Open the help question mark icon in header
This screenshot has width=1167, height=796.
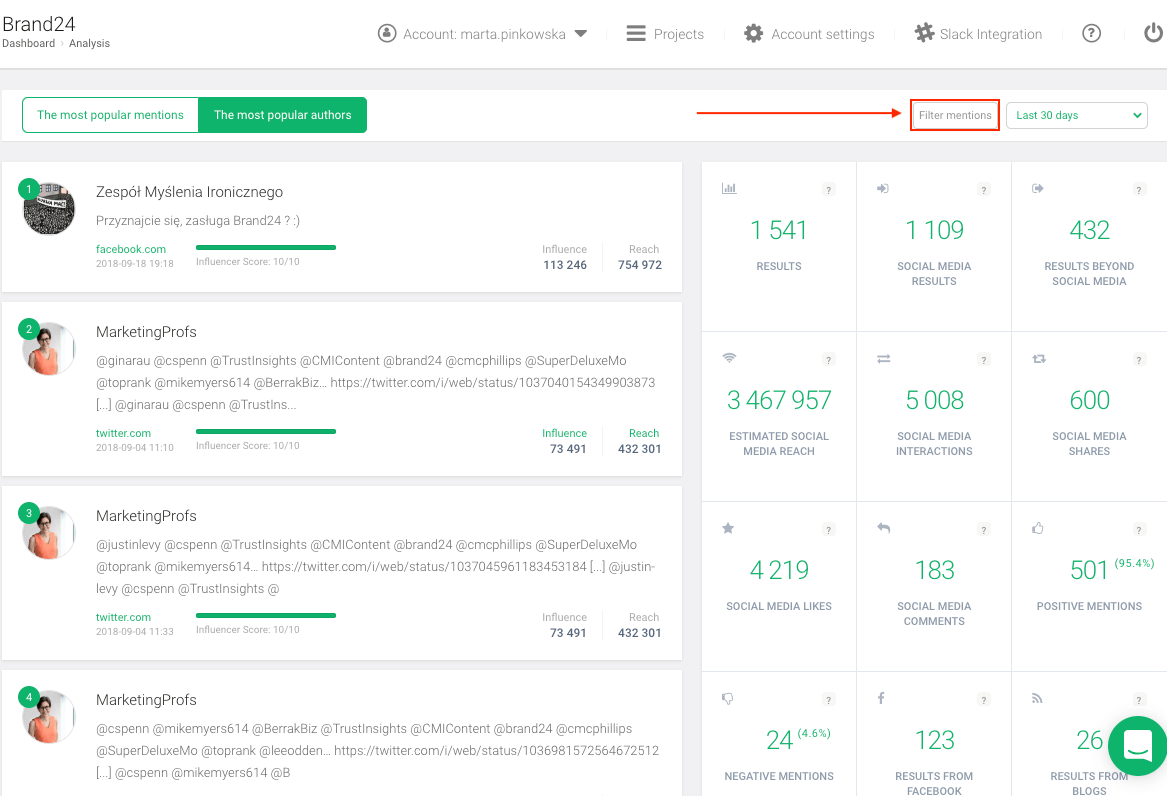(x=1091, y=33)
